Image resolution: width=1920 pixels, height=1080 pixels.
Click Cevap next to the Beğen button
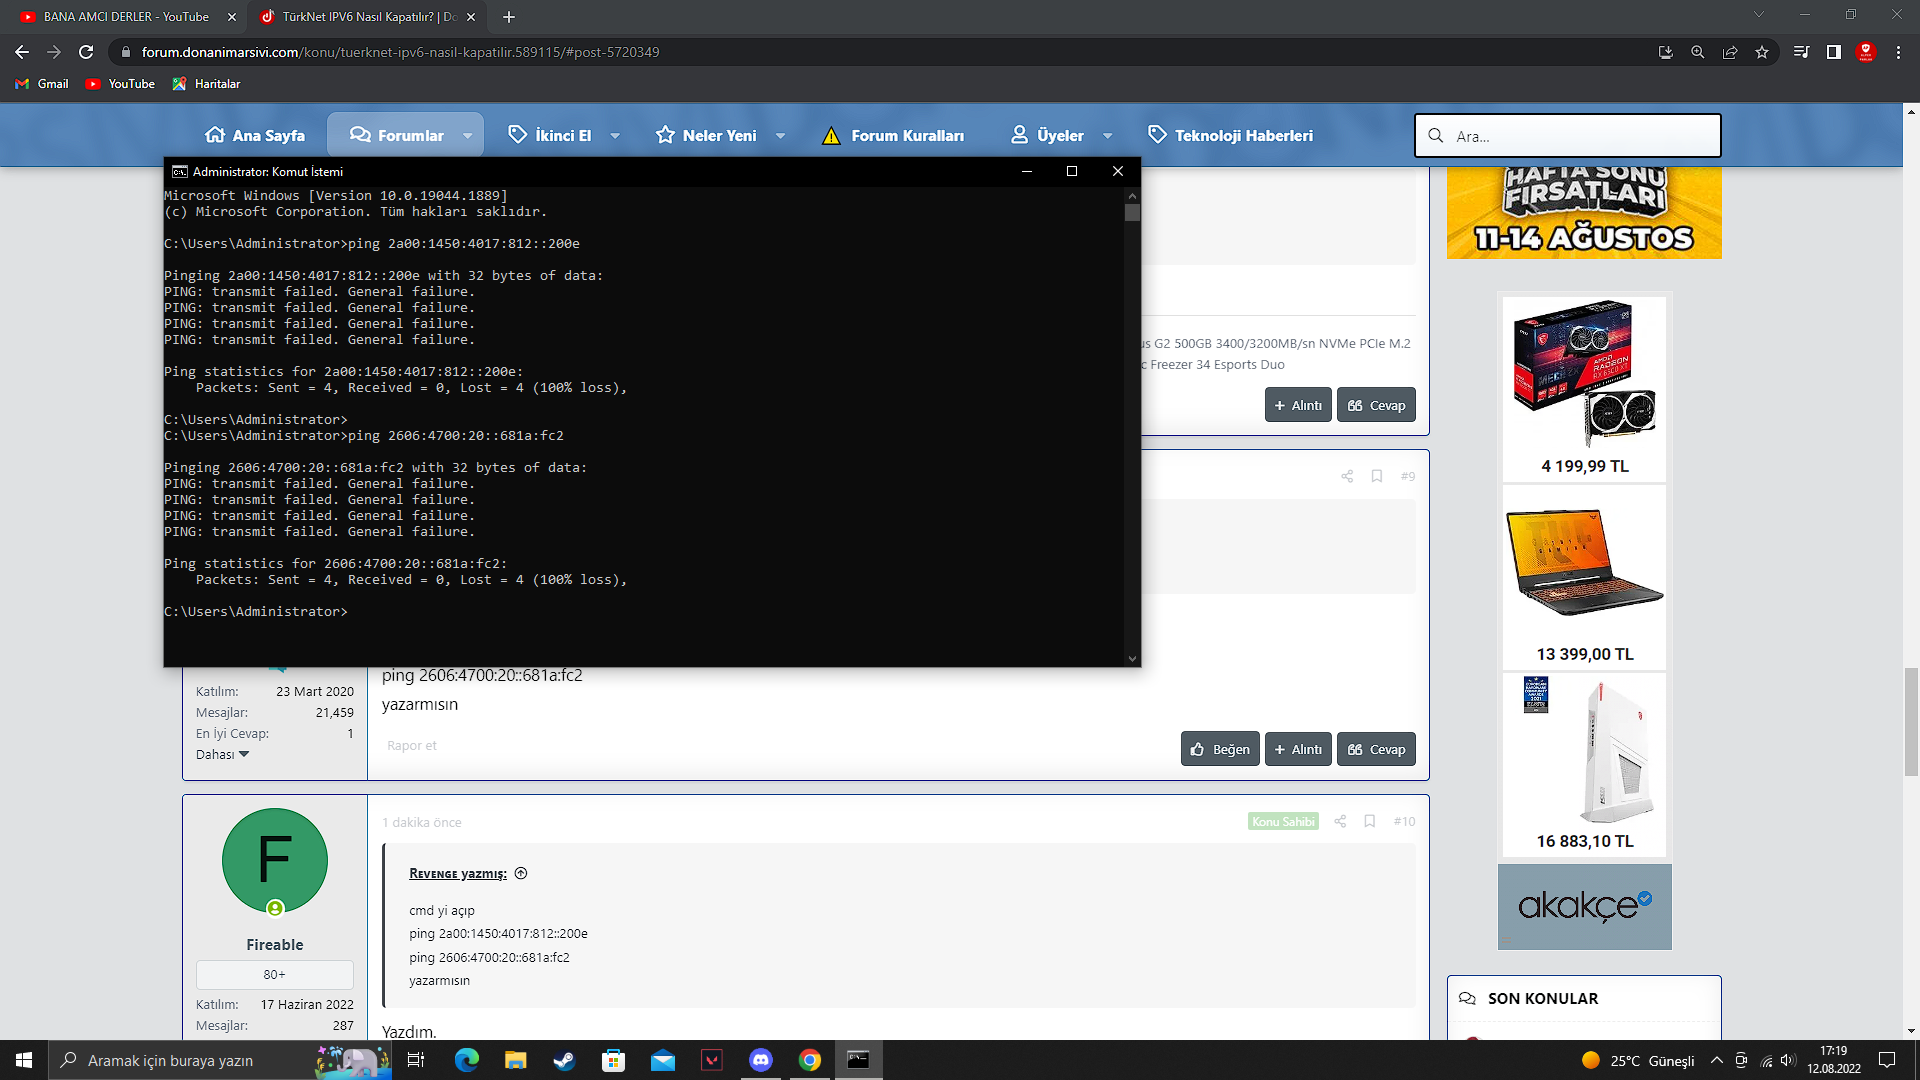[x=1376, y=749]
